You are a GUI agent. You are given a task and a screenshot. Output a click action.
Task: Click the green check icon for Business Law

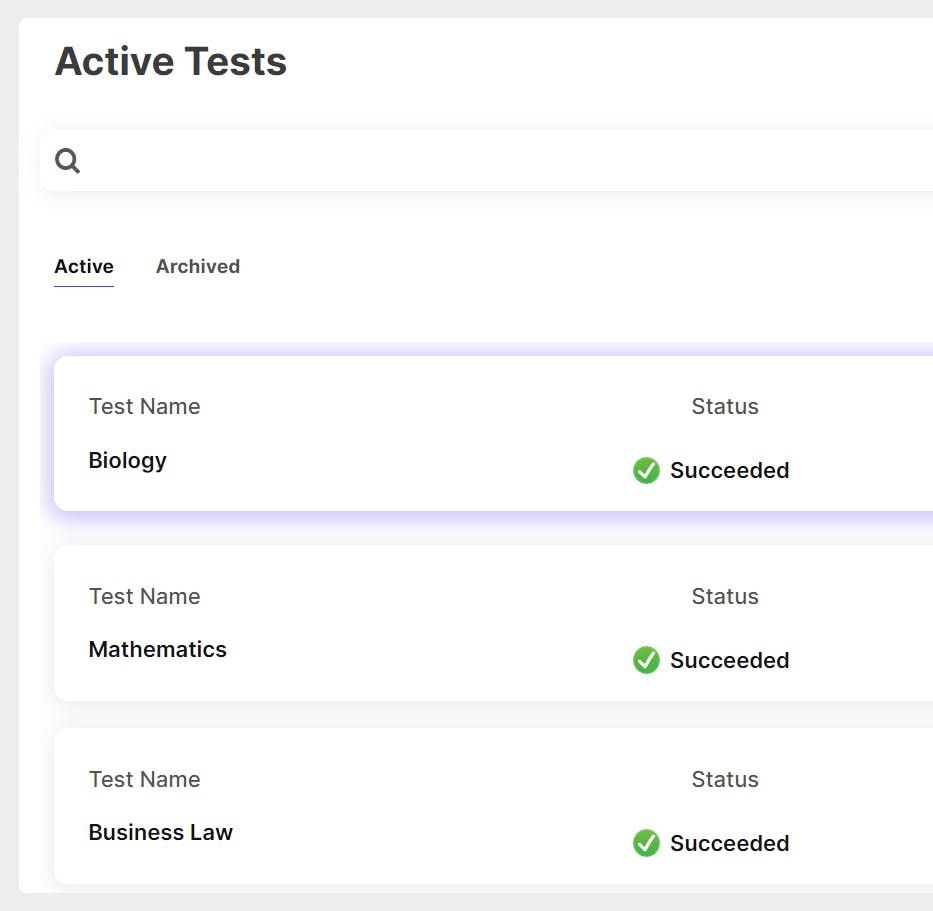point(646,843)
